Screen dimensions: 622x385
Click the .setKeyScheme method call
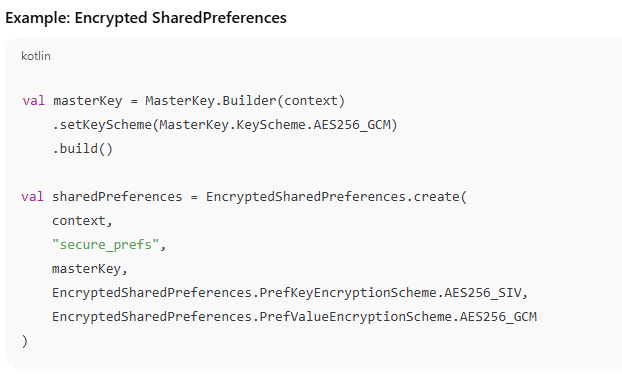click(x=102, y=125)
